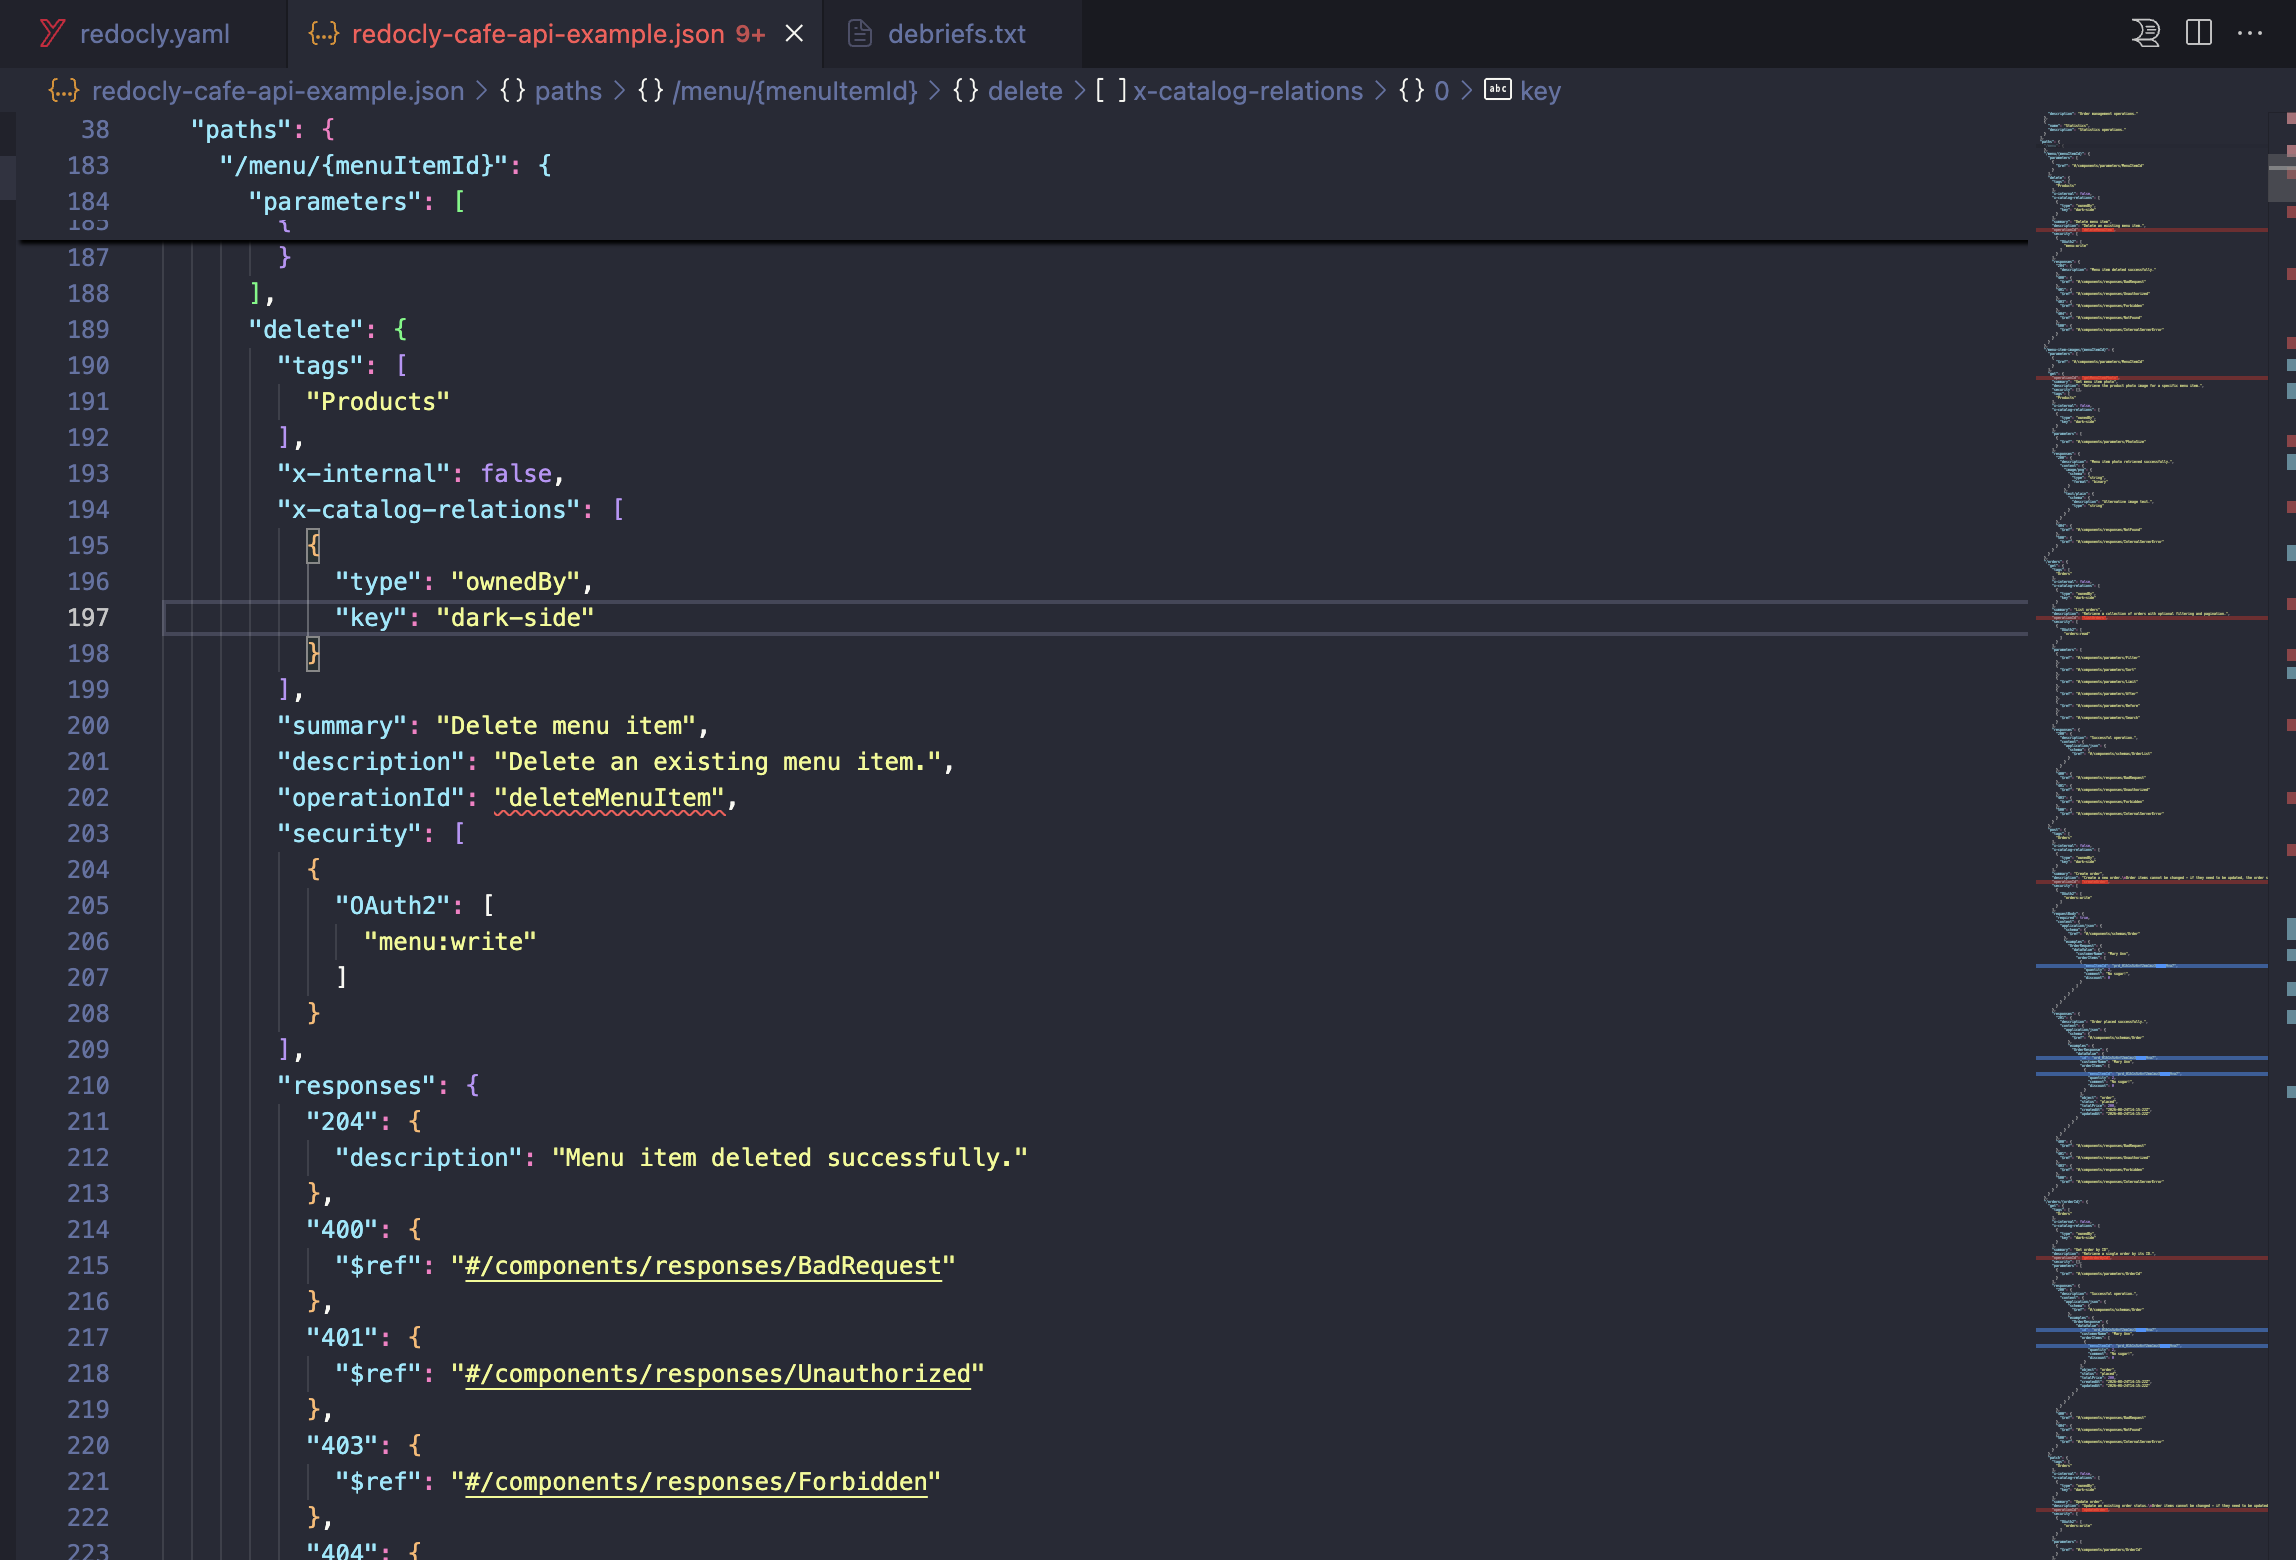The image size is (2296, 1560).
Task: Click the vertical scrollbar slider at top
Action: click(x=2280, y=178)
